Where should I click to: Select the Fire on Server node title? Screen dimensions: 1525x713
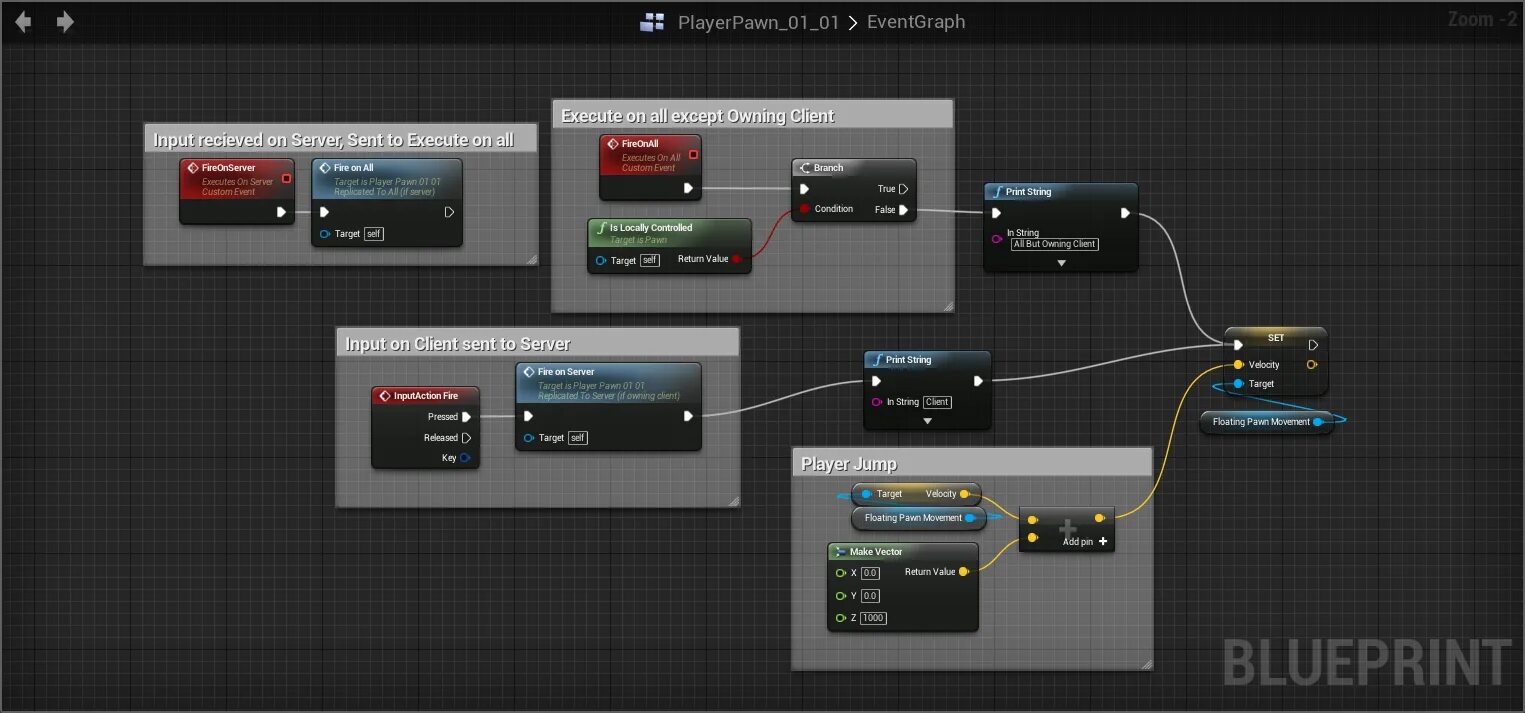(x=565, y=372)
